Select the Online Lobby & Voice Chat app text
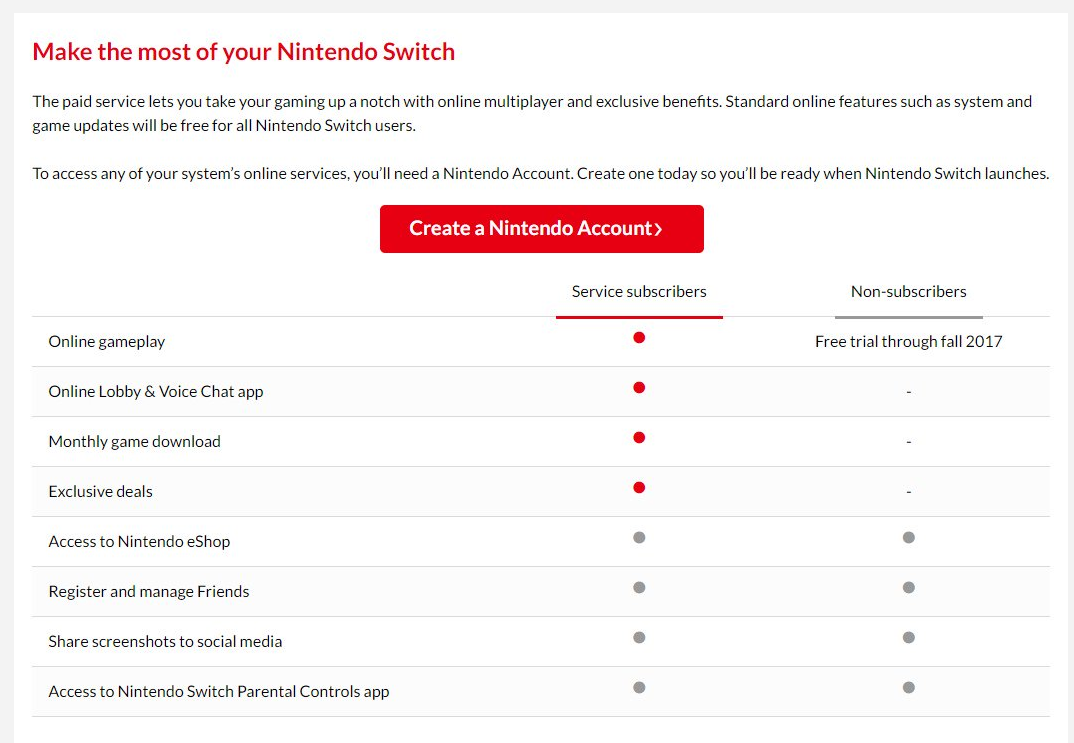 click(155, 391)
